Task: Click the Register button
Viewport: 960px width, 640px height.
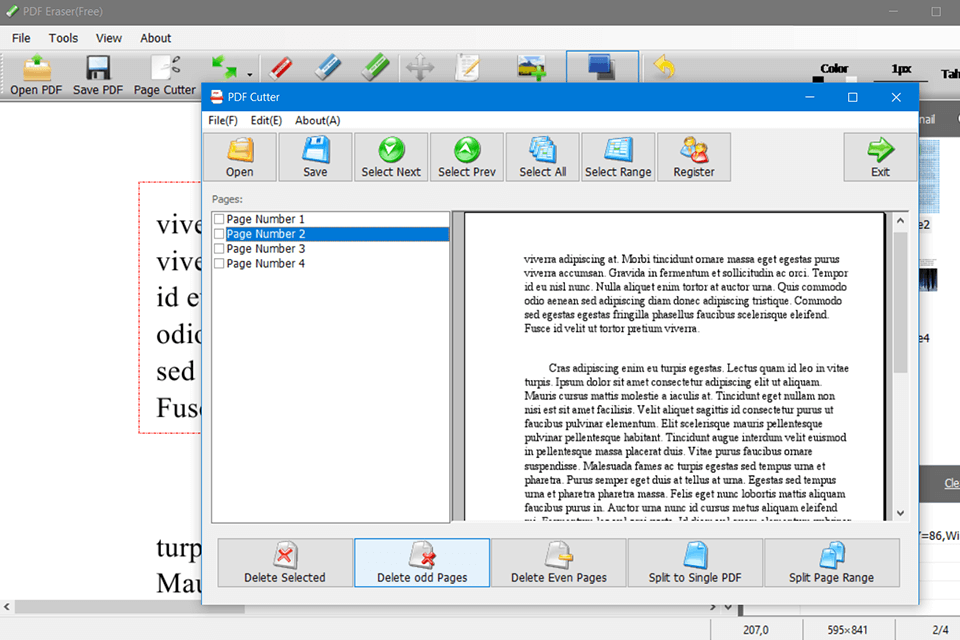Action: [694, 157]
